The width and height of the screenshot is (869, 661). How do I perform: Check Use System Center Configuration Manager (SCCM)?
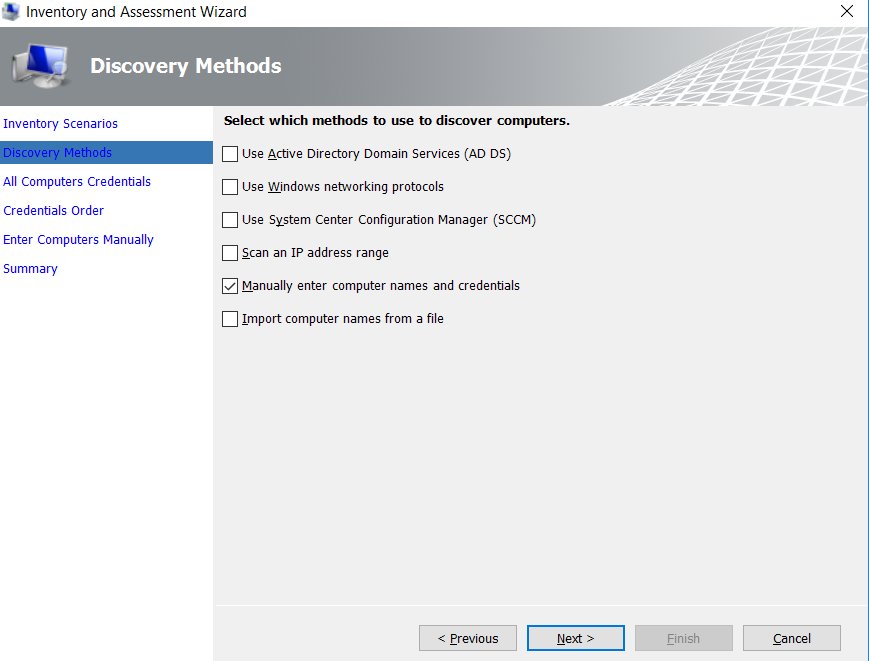pyautogui.click(x=229, y=220)
